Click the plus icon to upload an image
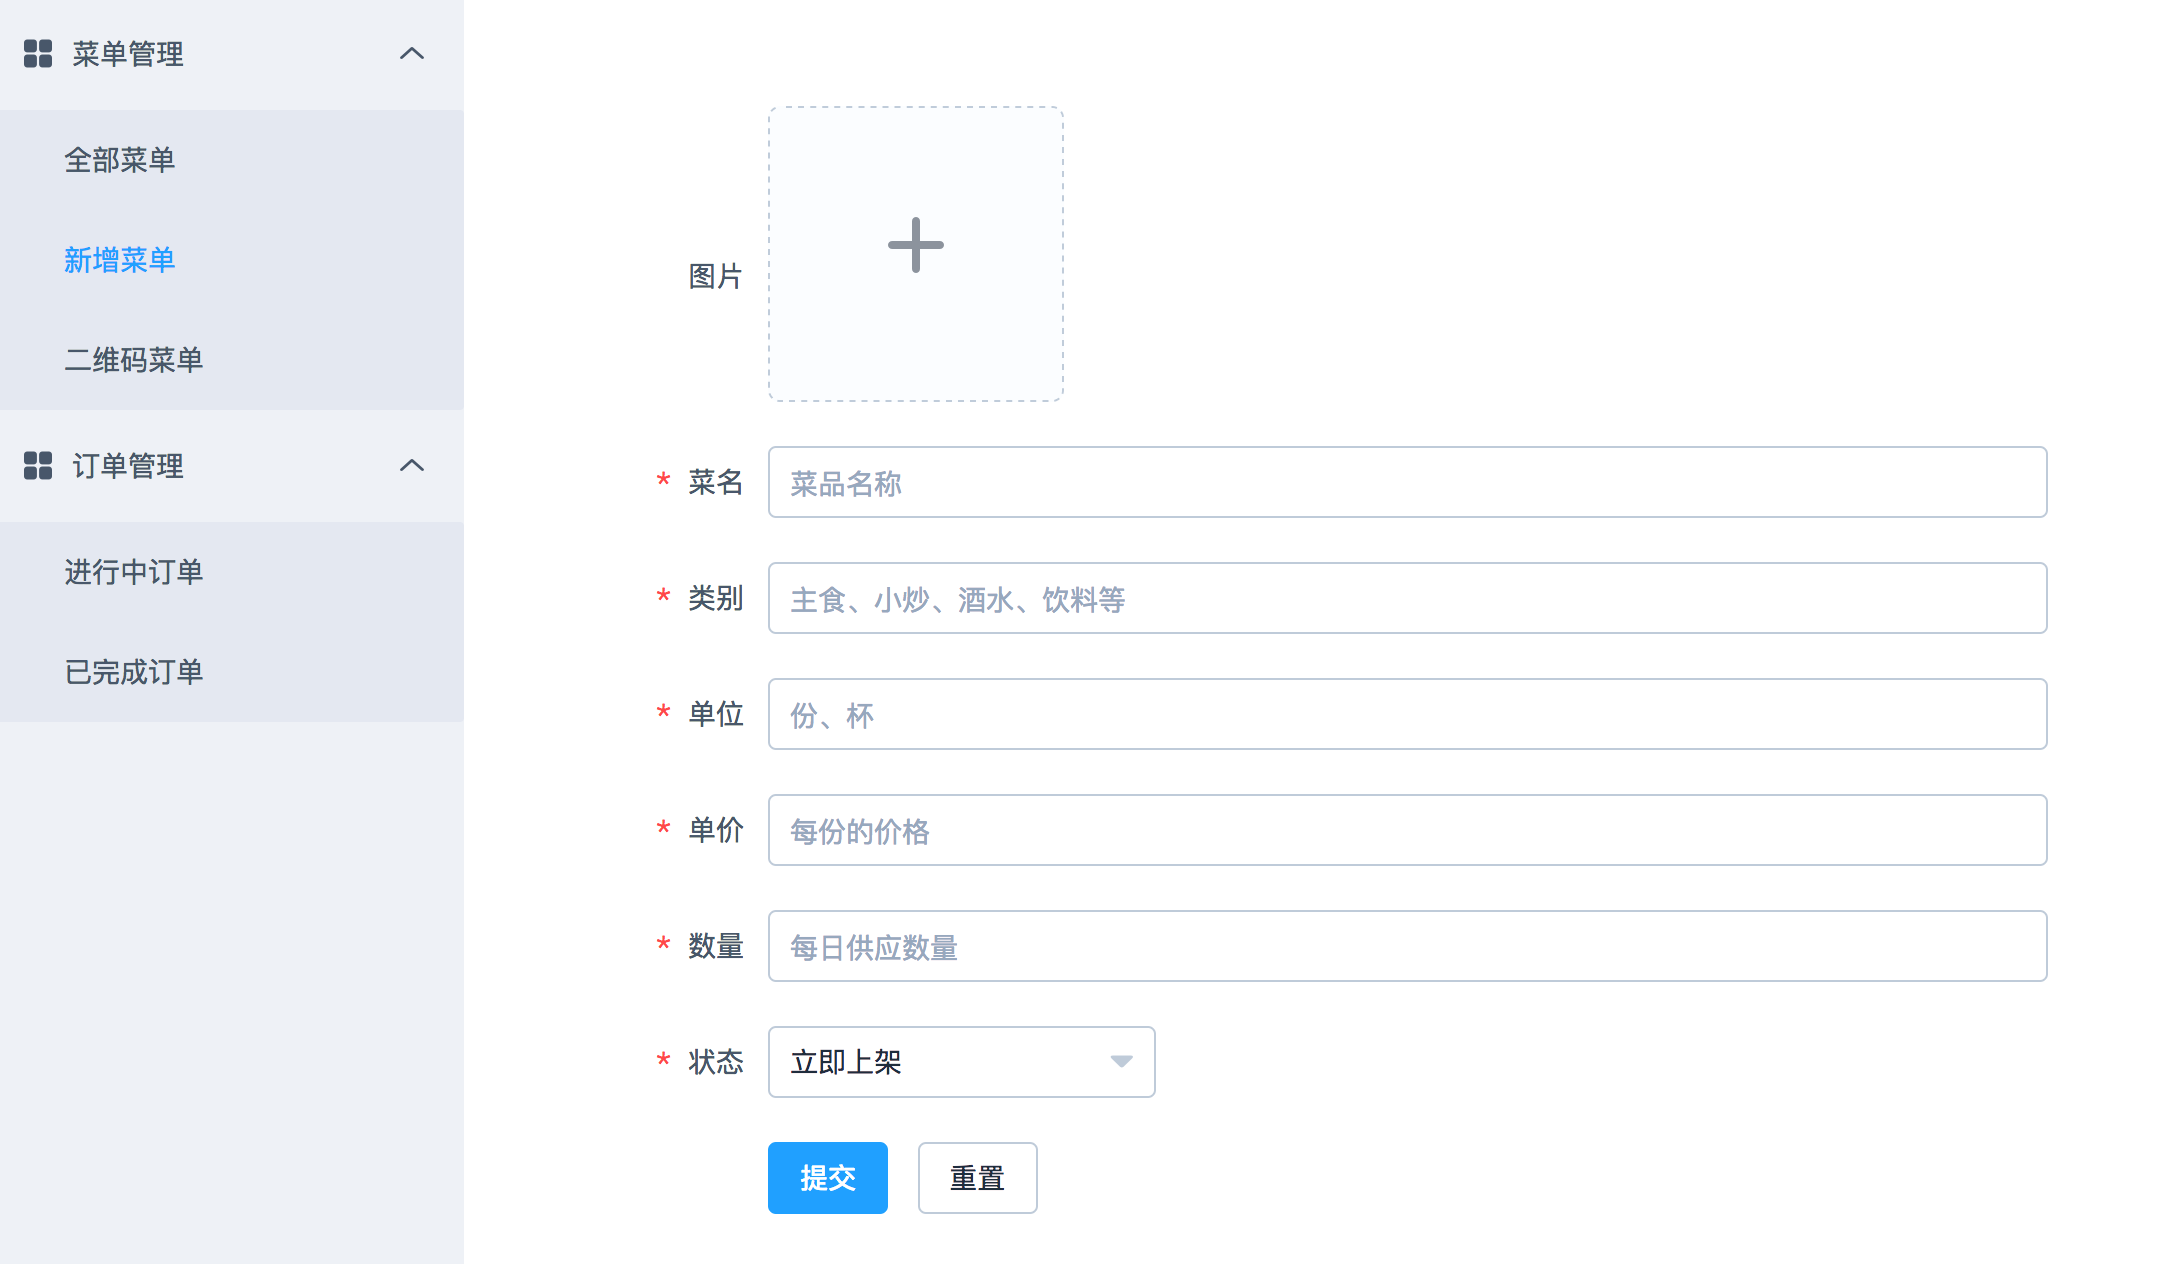 (x=916, y=245)
